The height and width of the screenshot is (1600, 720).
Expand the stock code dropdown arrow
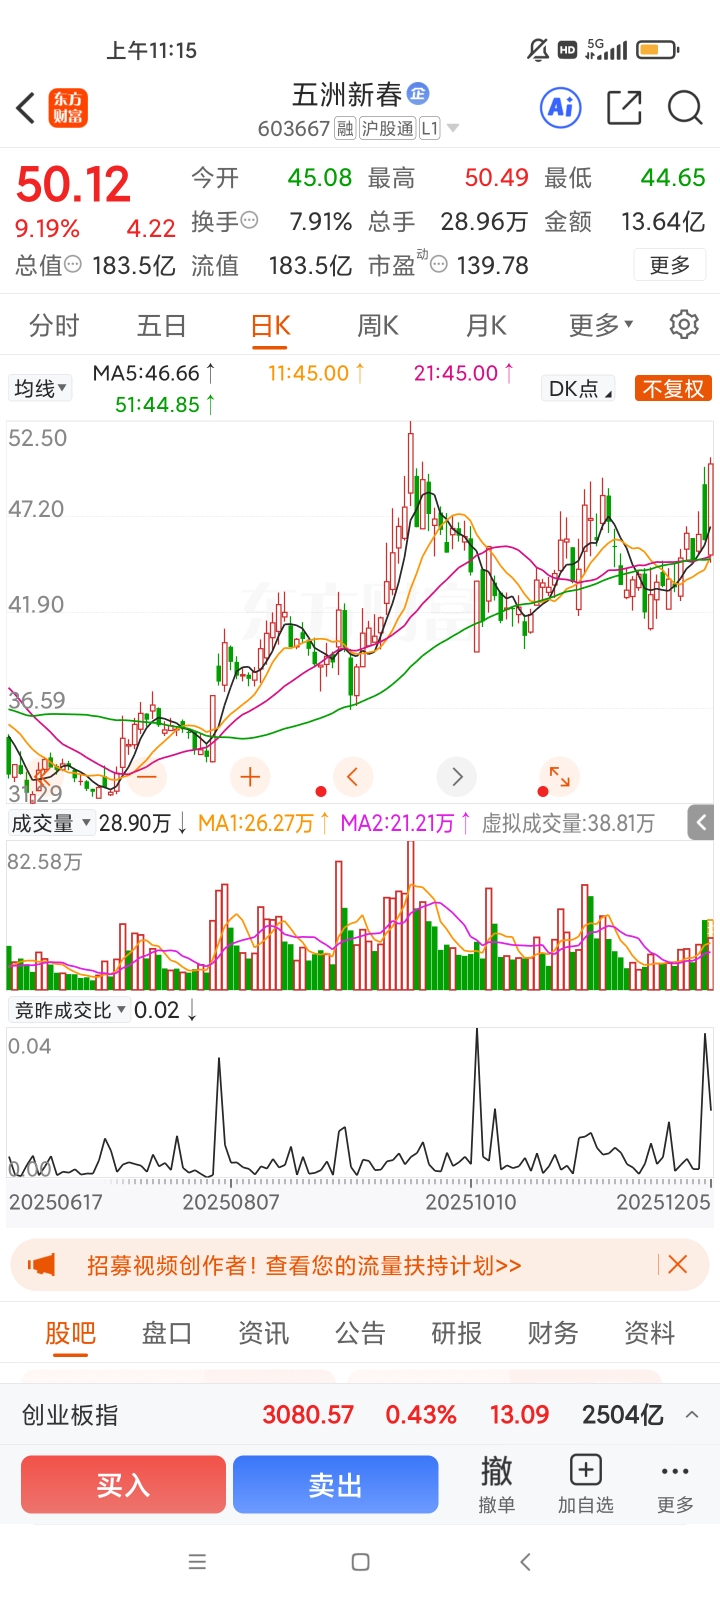pos(453,128)
